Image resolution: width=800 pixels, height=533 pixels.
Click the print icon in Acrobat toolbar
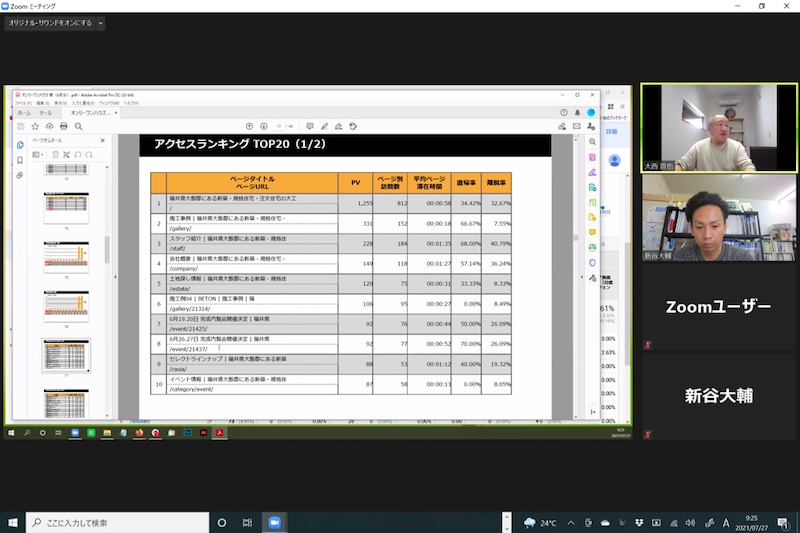pos(64,126)
